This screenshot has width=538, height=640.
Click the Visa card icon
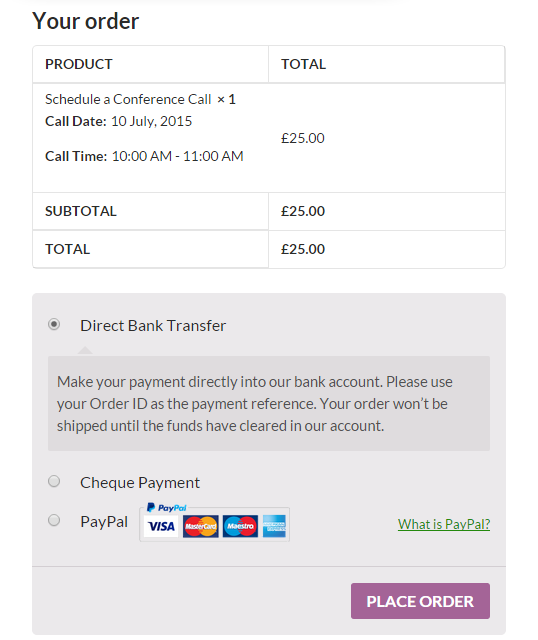tap(161, 526)
